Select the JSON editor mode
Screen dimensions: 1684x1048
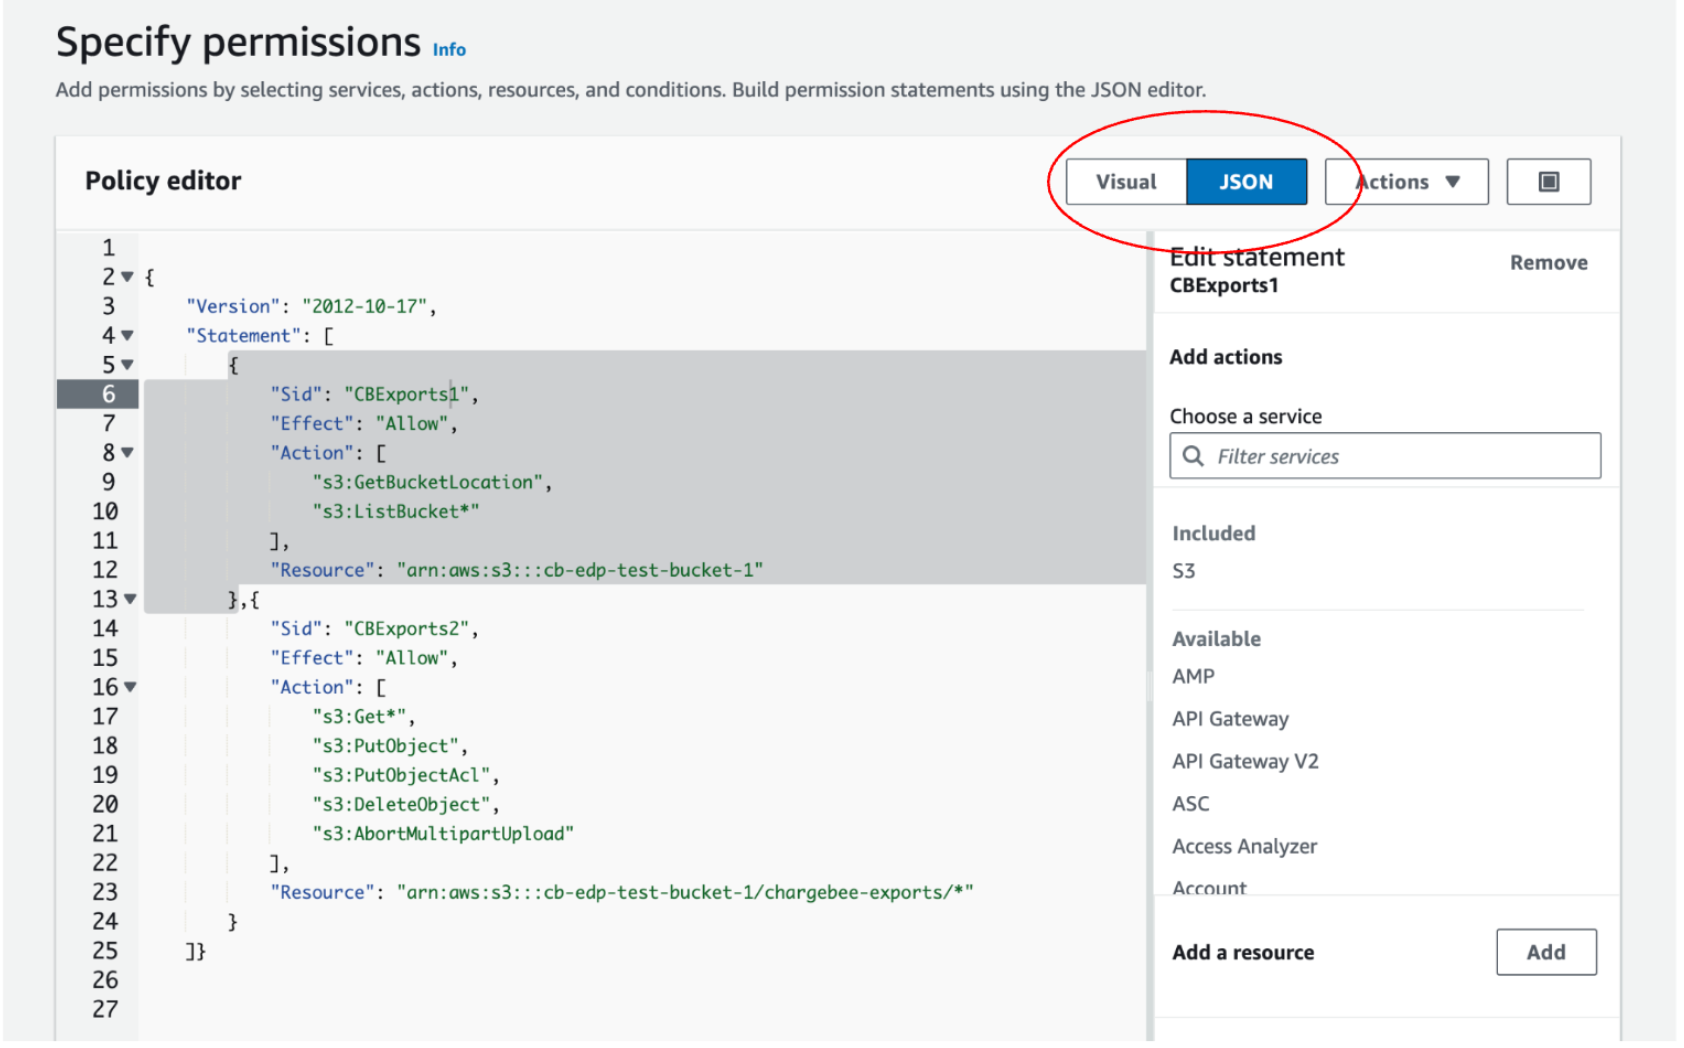[1245, 182]
